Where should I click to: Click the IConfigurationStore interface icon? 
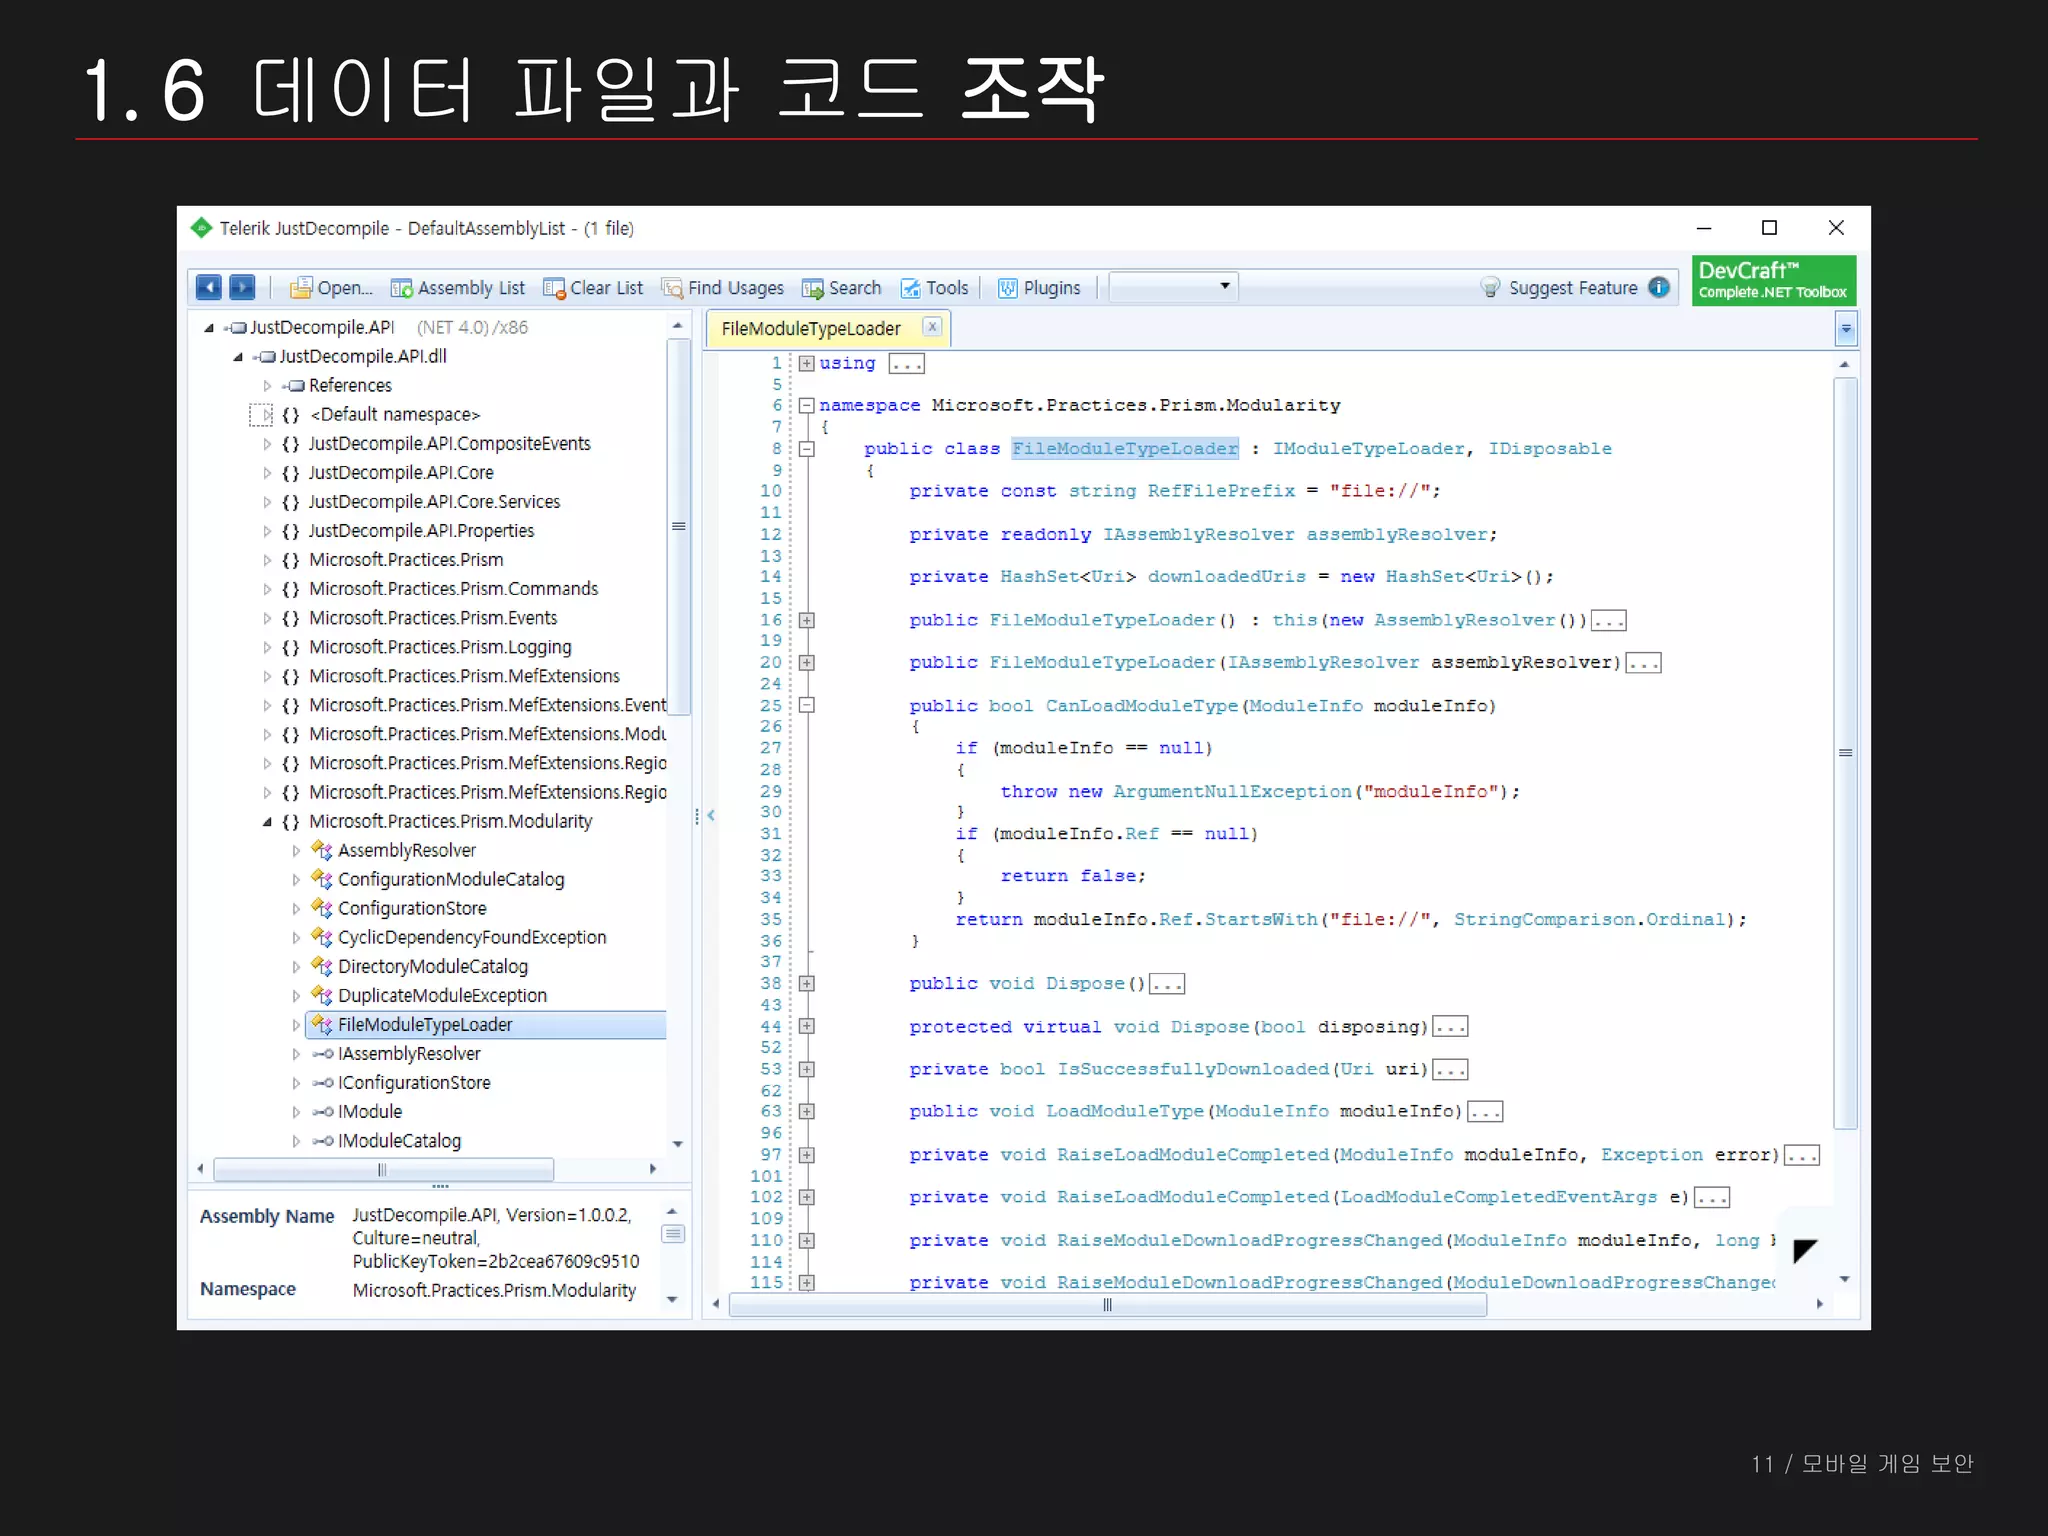[322, 1083]
